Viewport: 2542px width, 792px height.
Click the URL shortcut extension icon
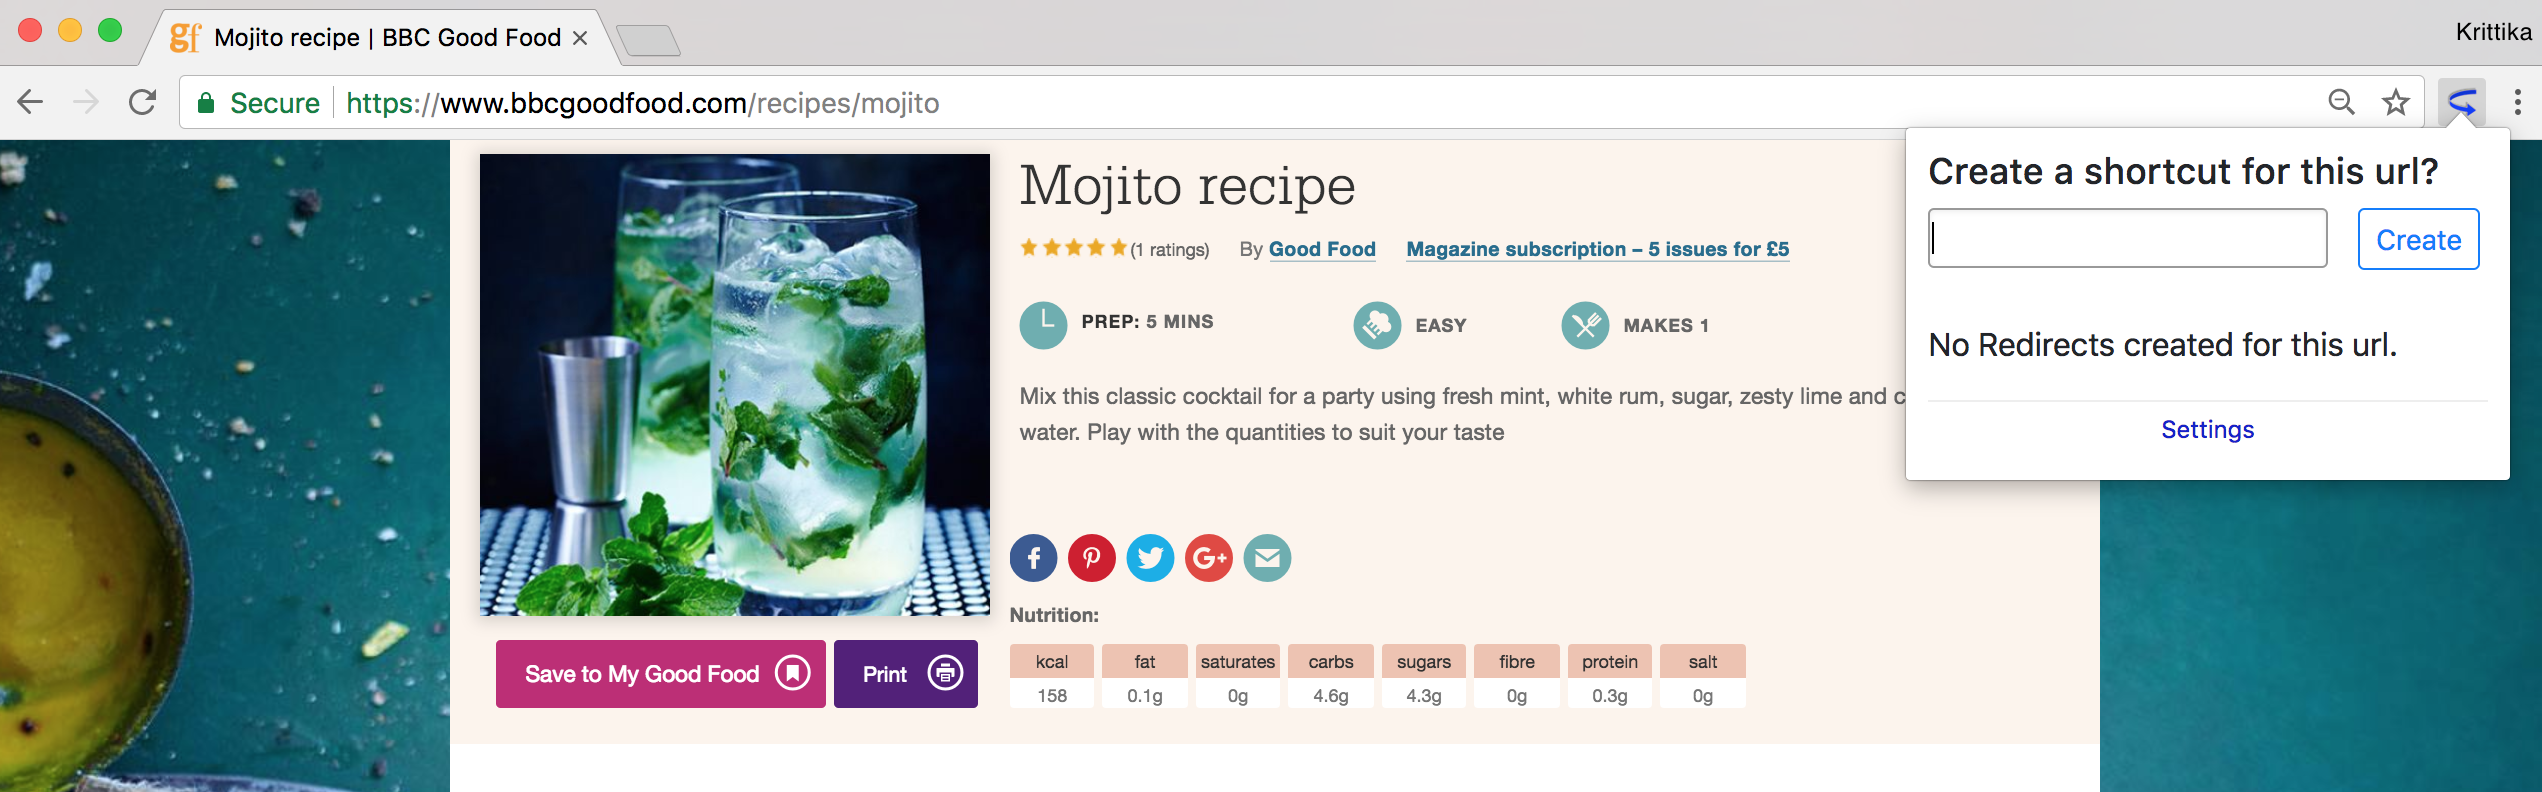[2461, 103]
